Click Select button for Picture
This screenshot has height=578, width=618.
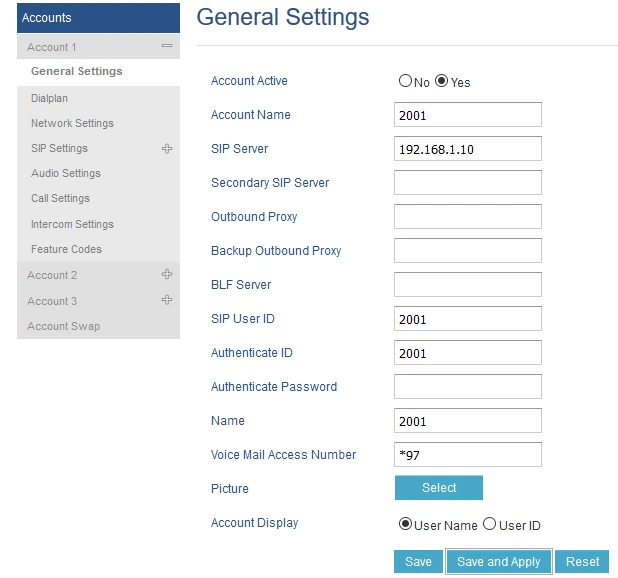pos(438,488)
